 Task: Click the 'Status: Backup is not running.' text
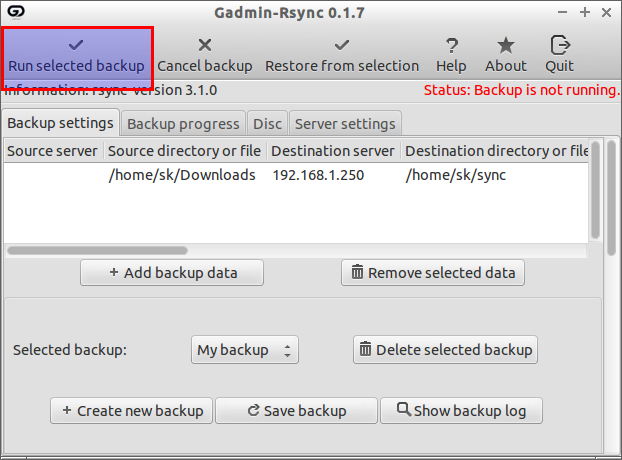click(521, 90)
